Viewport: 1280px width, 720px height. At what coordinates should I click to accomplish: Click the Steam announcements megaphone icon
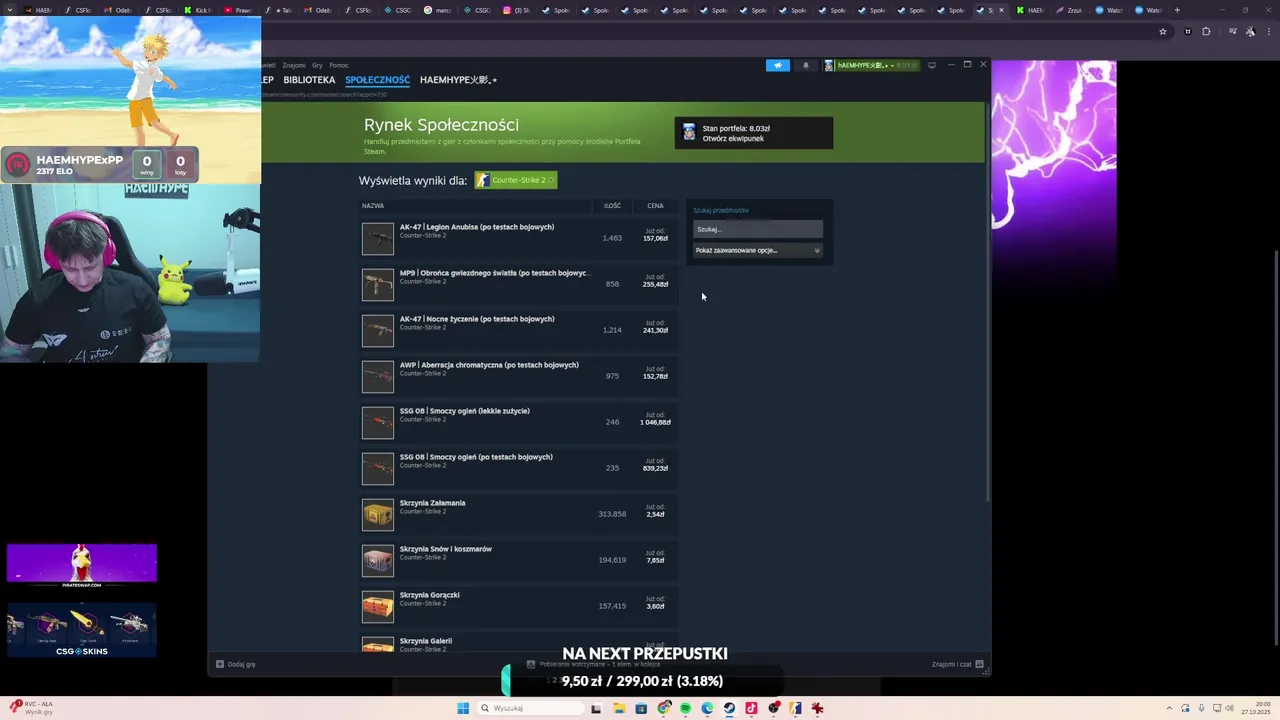tap(777, 65)
